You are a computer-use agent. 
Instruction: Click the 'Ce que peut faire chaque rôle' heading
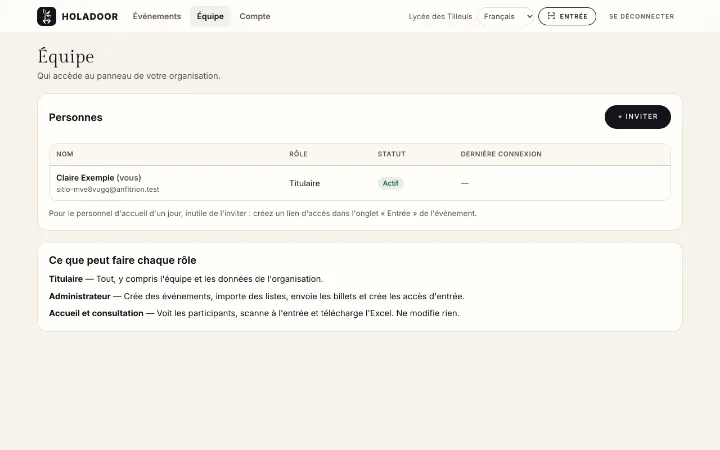(x=123, y=260)
